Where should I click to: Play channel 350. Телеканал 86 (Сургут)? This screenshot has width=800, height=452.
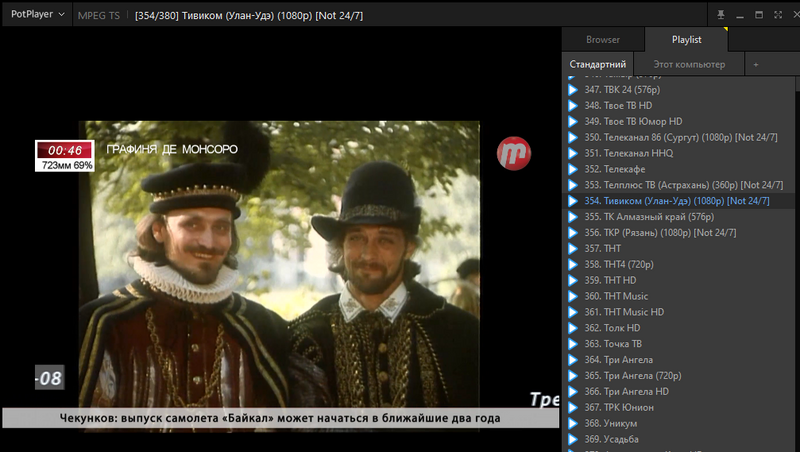(680, 137)
